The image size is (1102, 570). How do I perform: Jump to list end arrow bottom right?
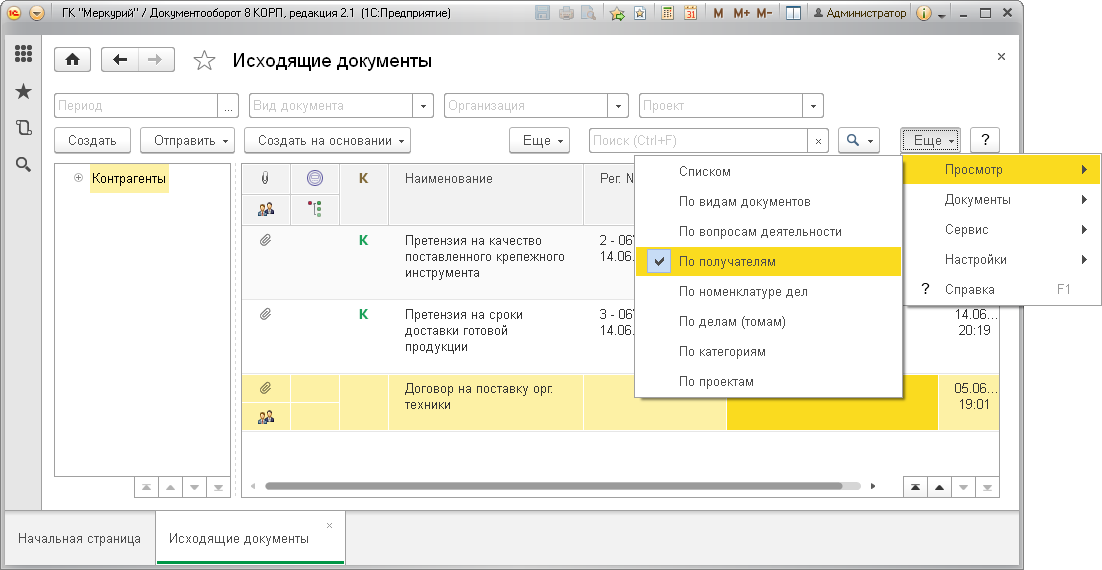click(x=987, y=487)
